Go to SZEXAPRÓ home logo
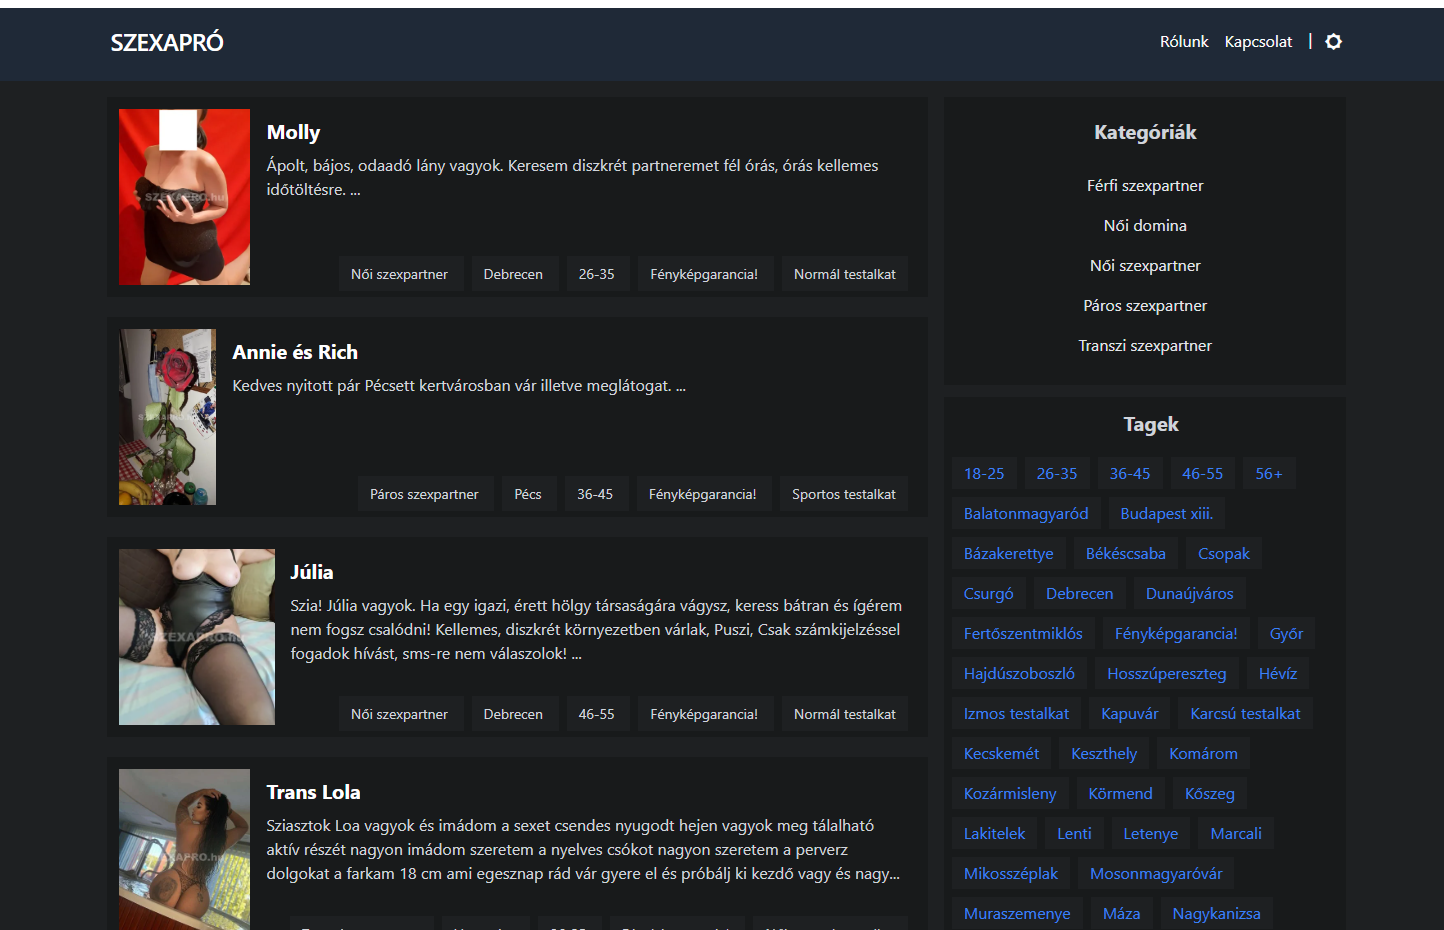 (x=167, y=43)
